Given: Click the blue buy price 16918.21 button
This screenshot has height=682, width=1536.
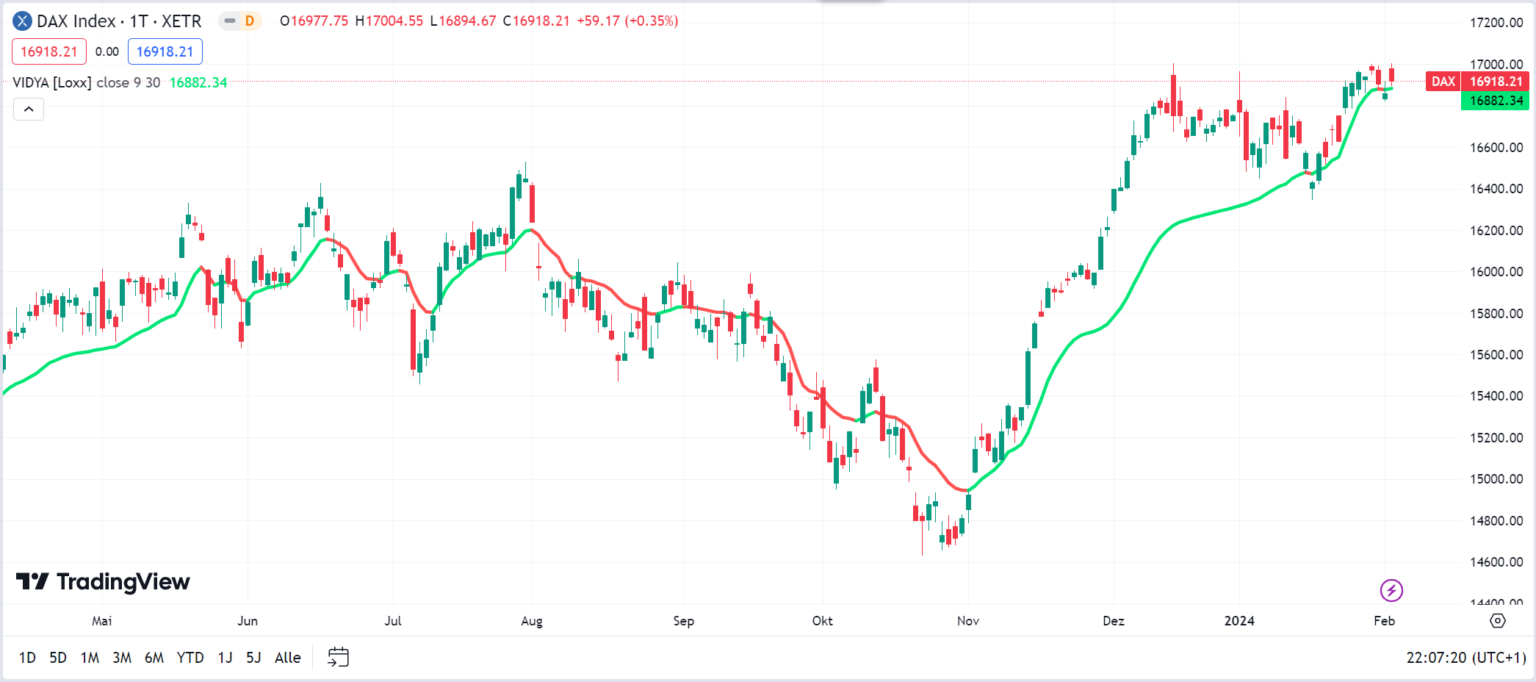Looking at the screenshot, I should (165, 52).
